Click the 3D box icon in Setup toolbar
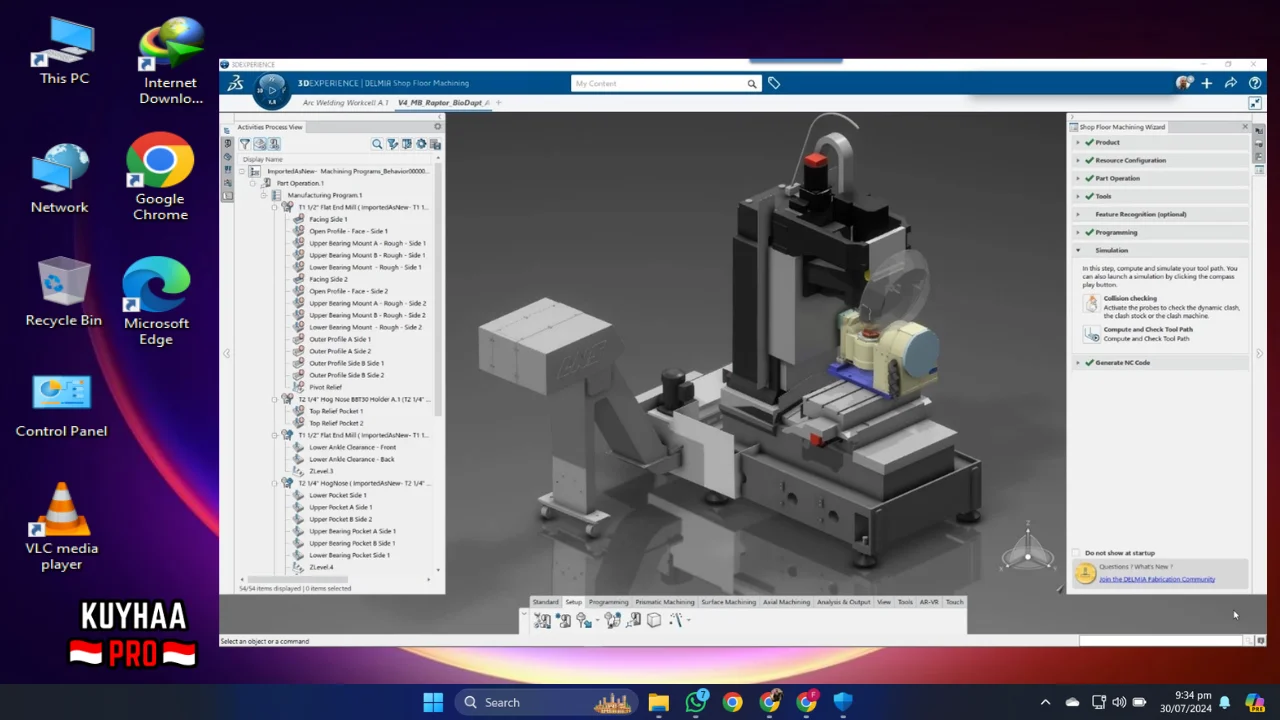This screenshot has height=720, width=1280. [654, 620]
